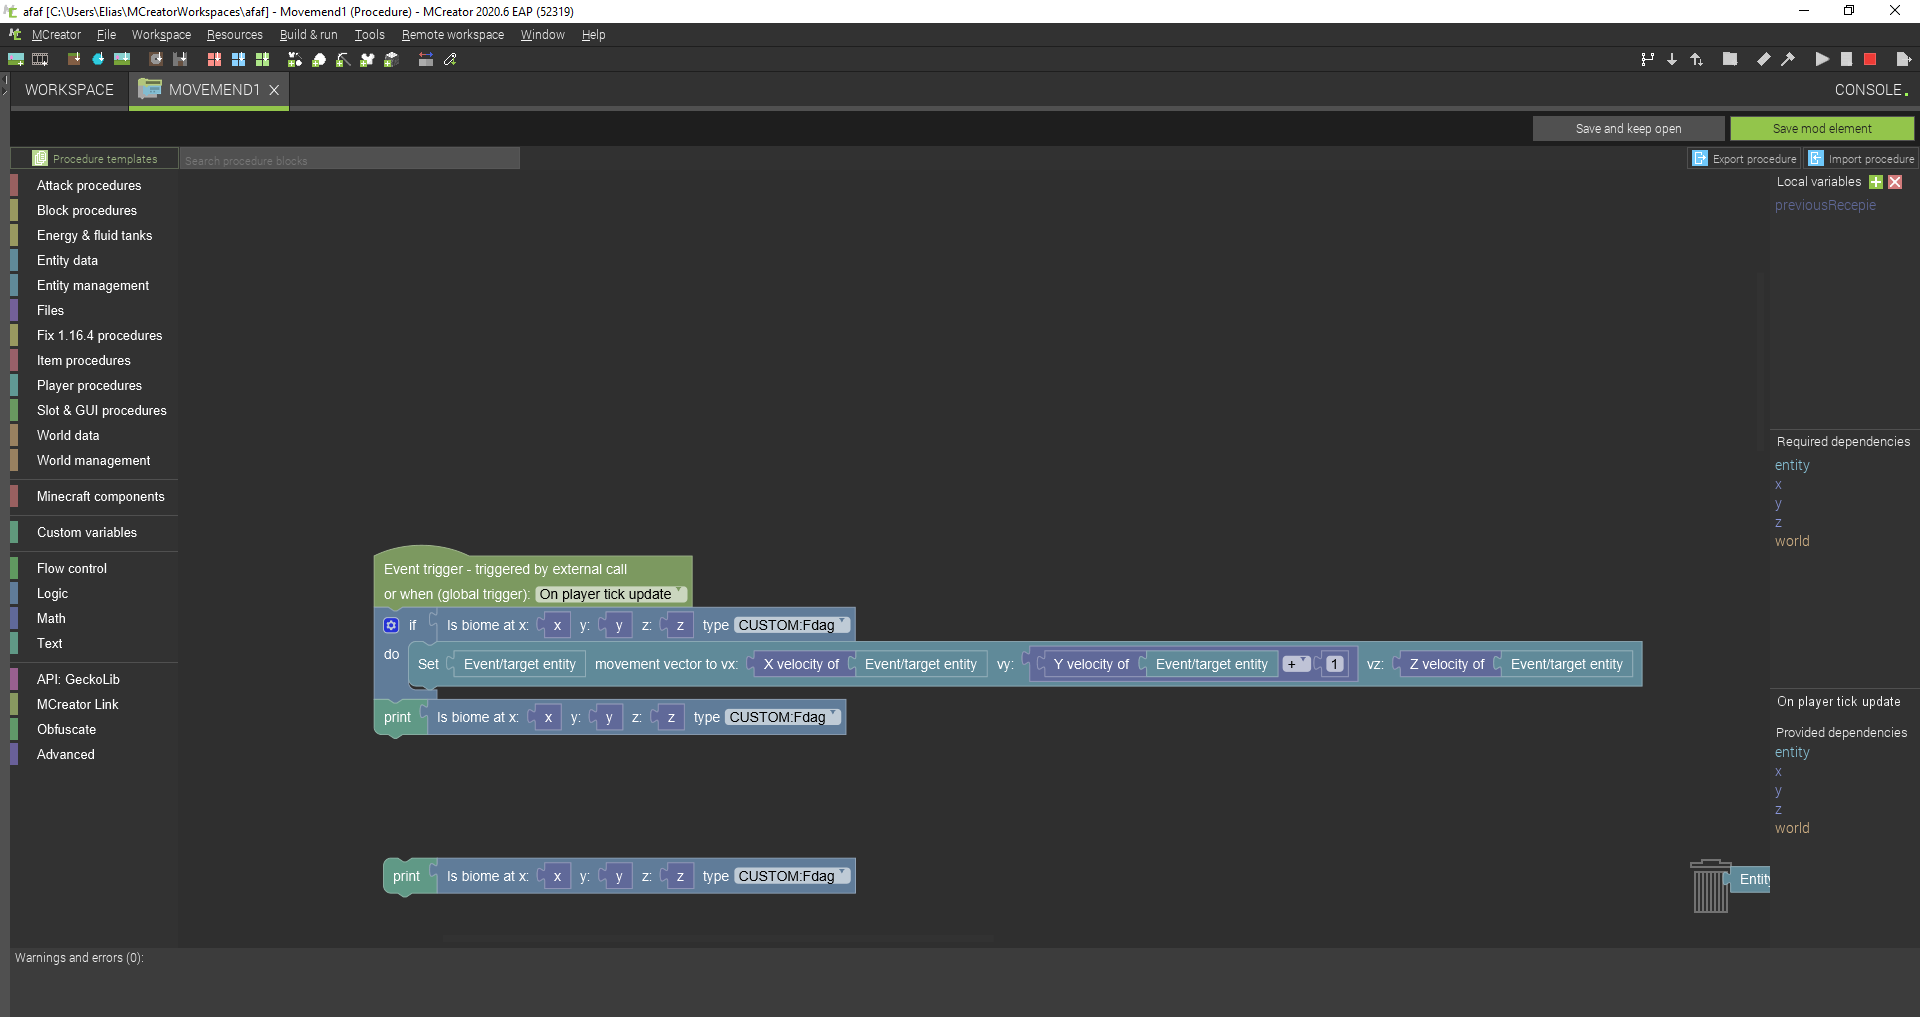This screenshot has width=1920, height=1017.
Task: Select previousRecepie local variable
Action: [1825, 205]
